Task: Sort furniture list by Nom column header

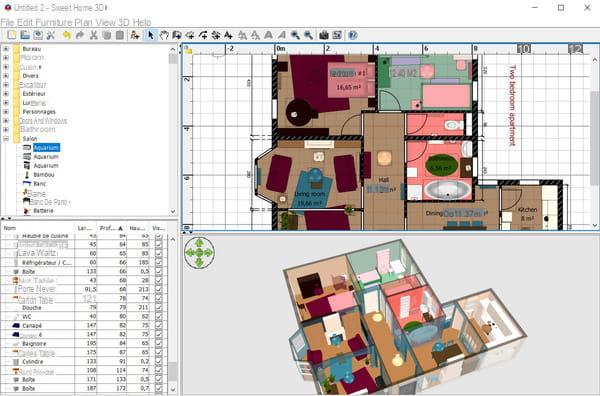Action: tap(38, 228)
